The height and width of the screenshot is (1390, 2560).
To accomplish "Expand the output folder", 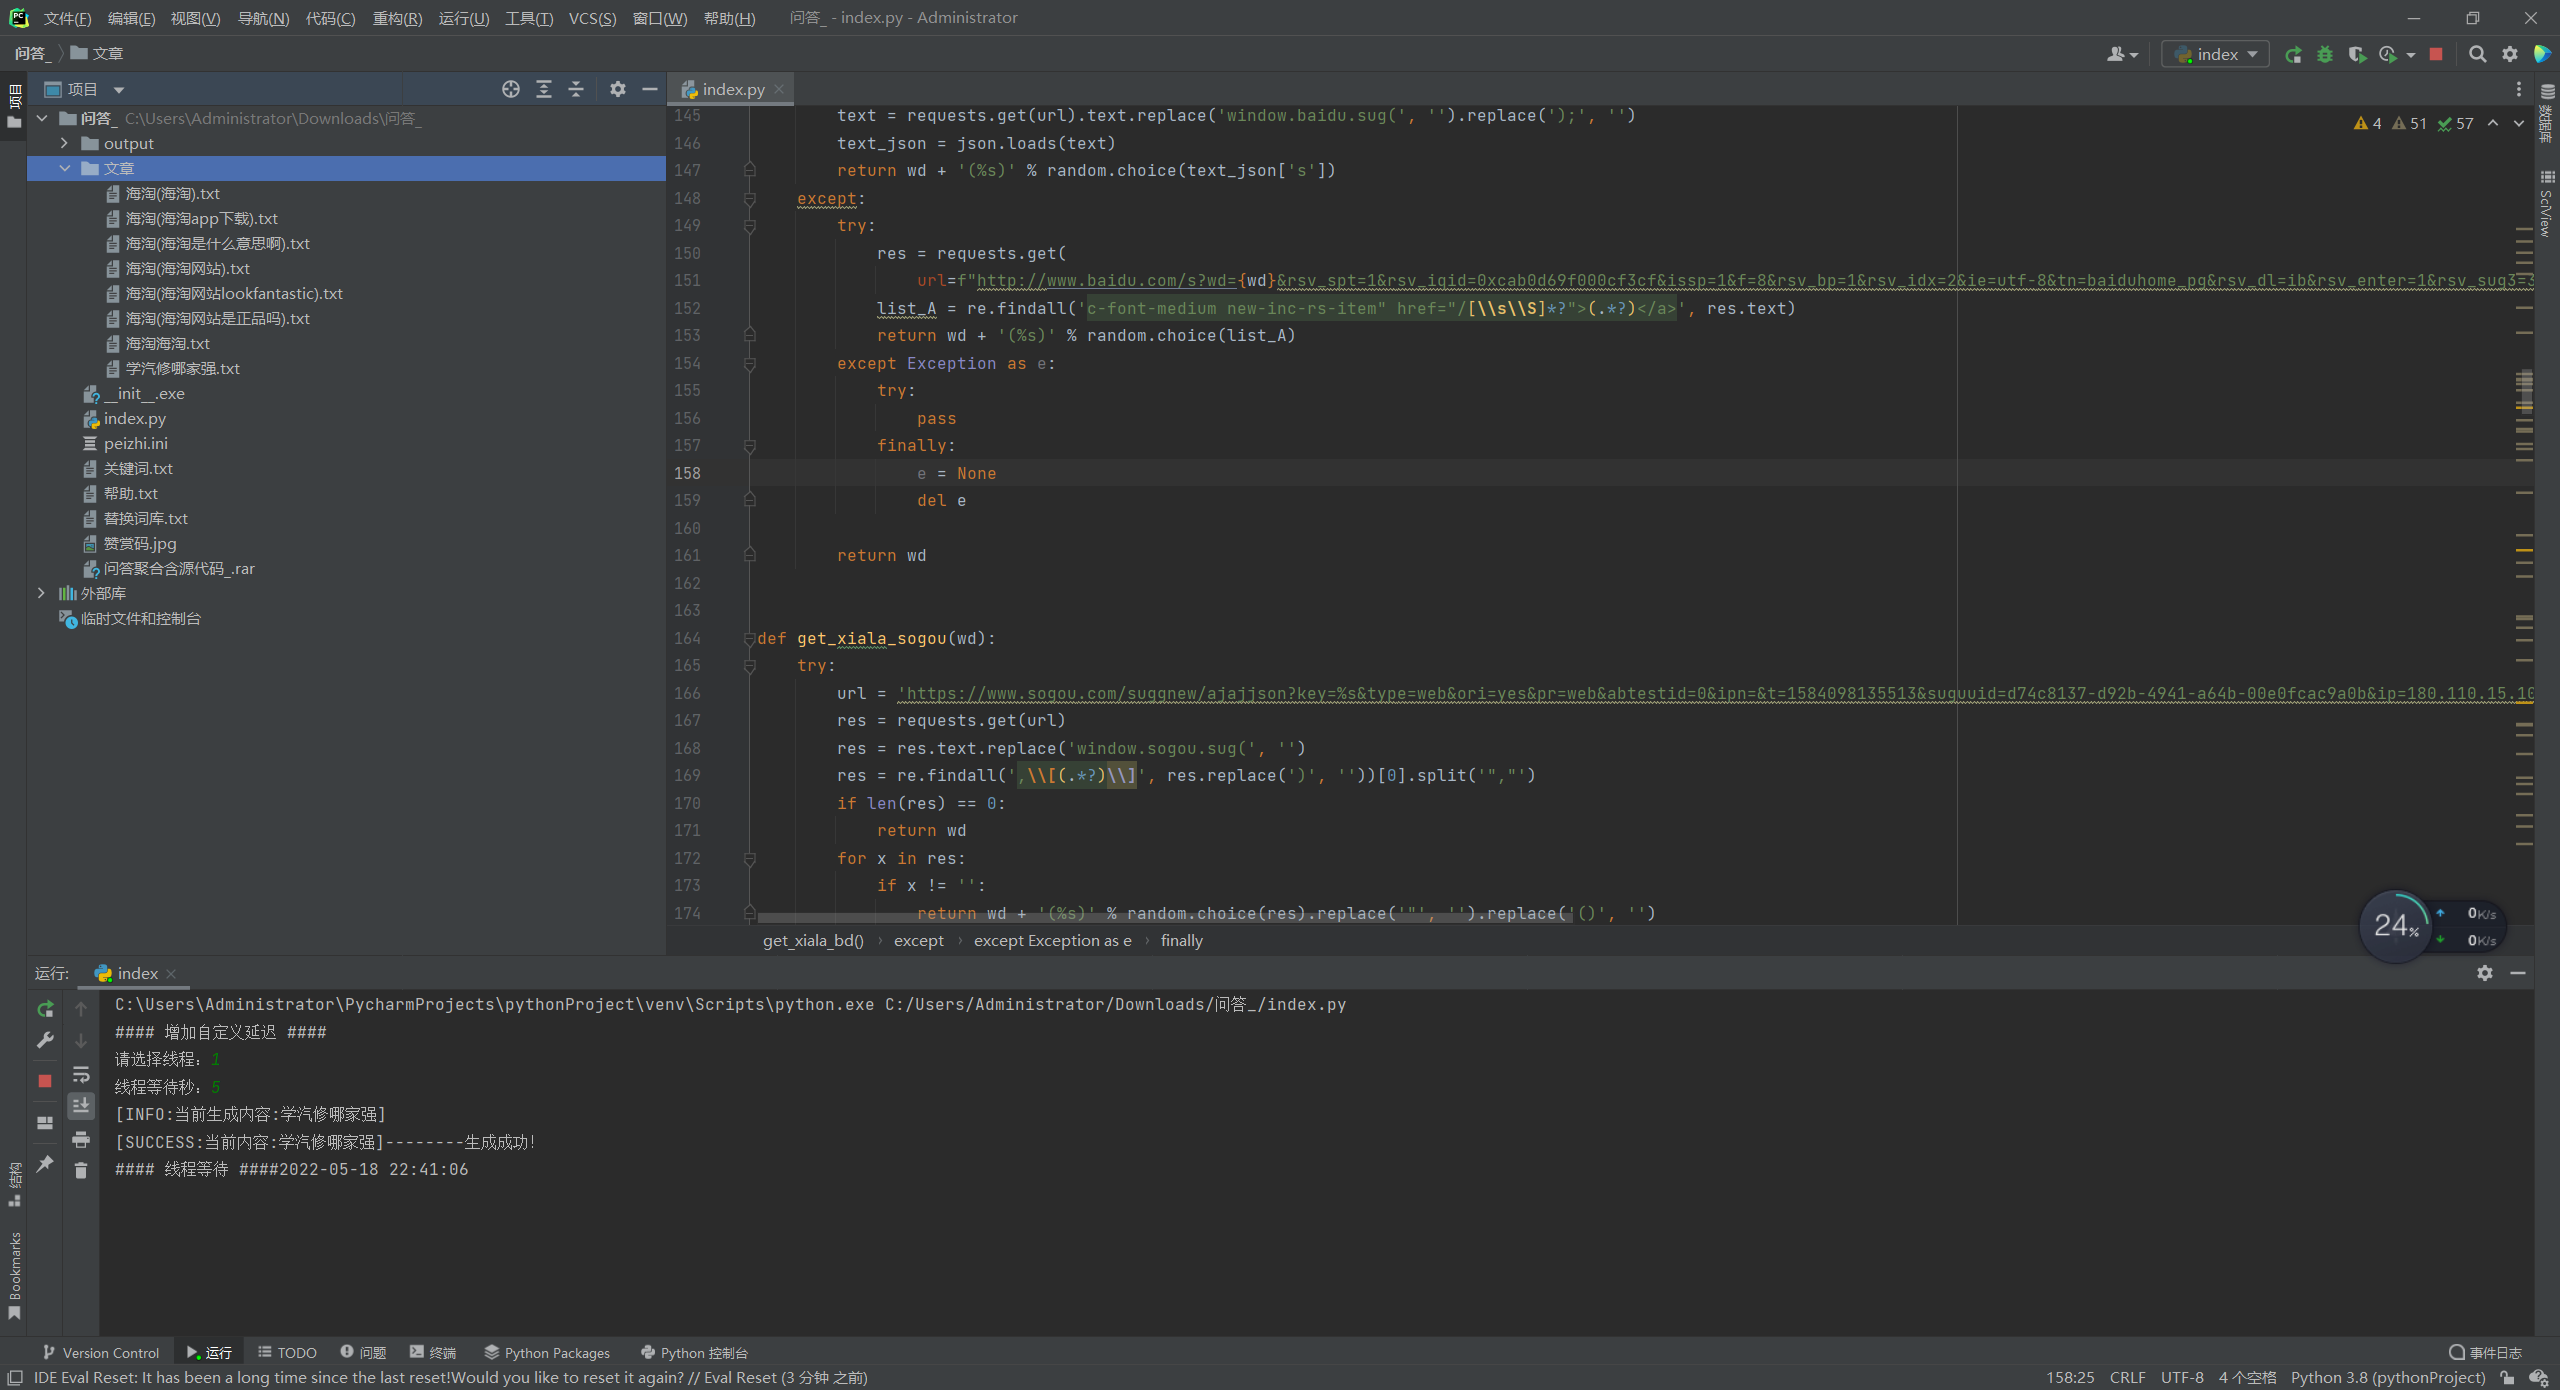I will pos(64,143).
